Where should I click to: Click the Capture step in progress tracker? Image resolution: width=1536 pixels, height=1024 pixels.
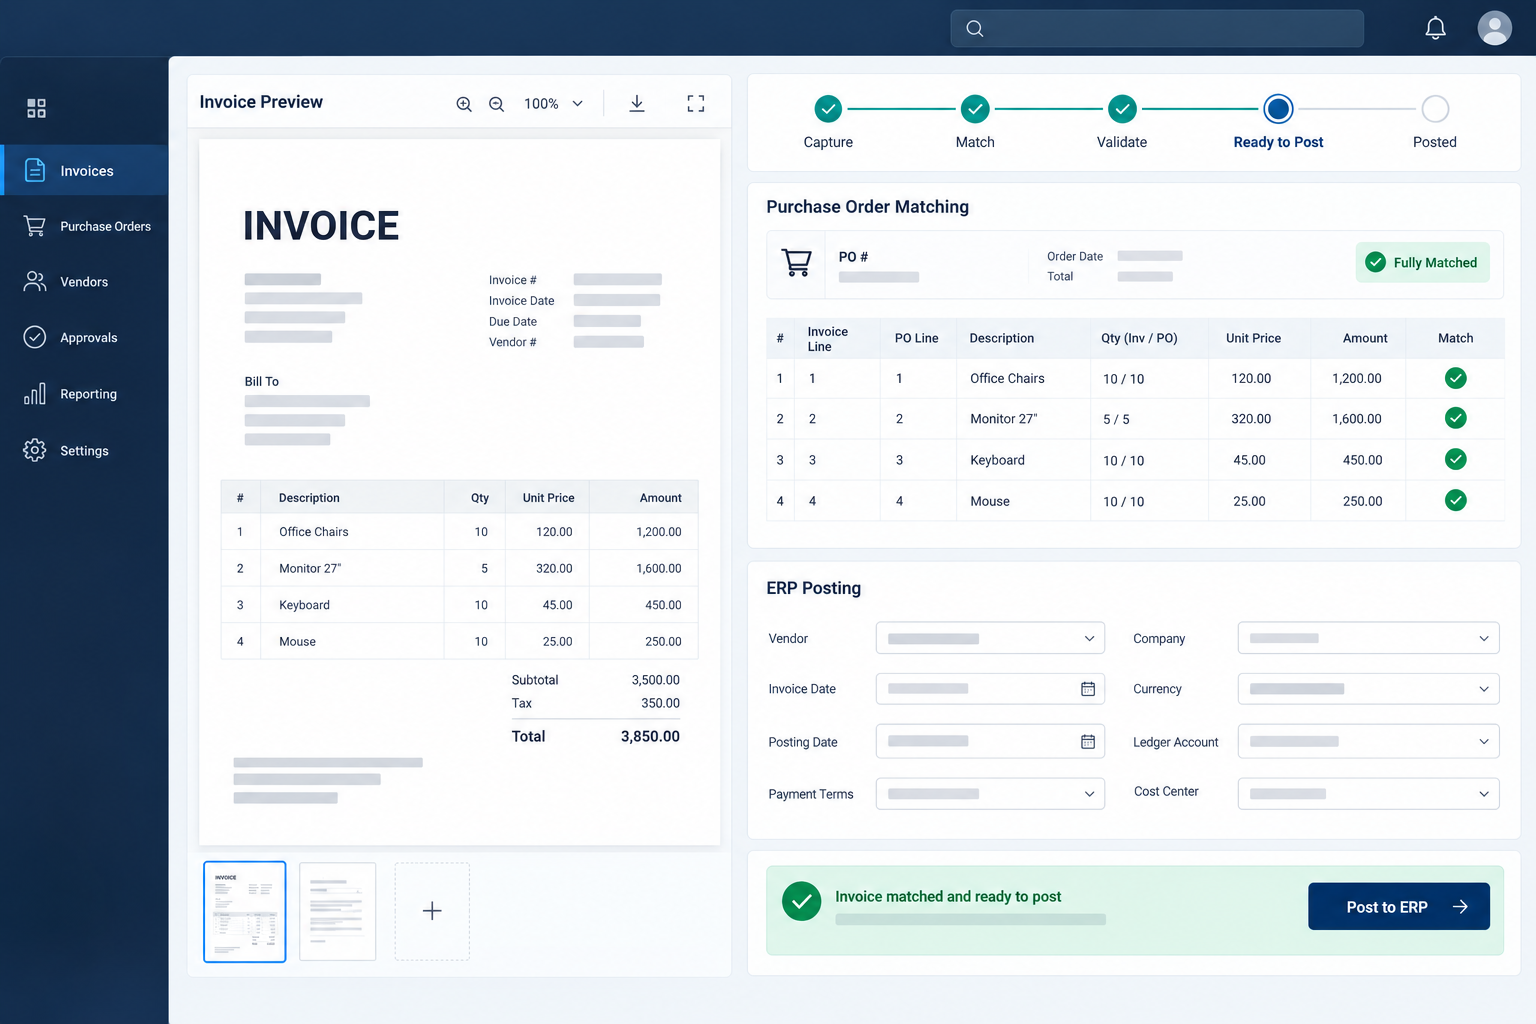[828, 108]
